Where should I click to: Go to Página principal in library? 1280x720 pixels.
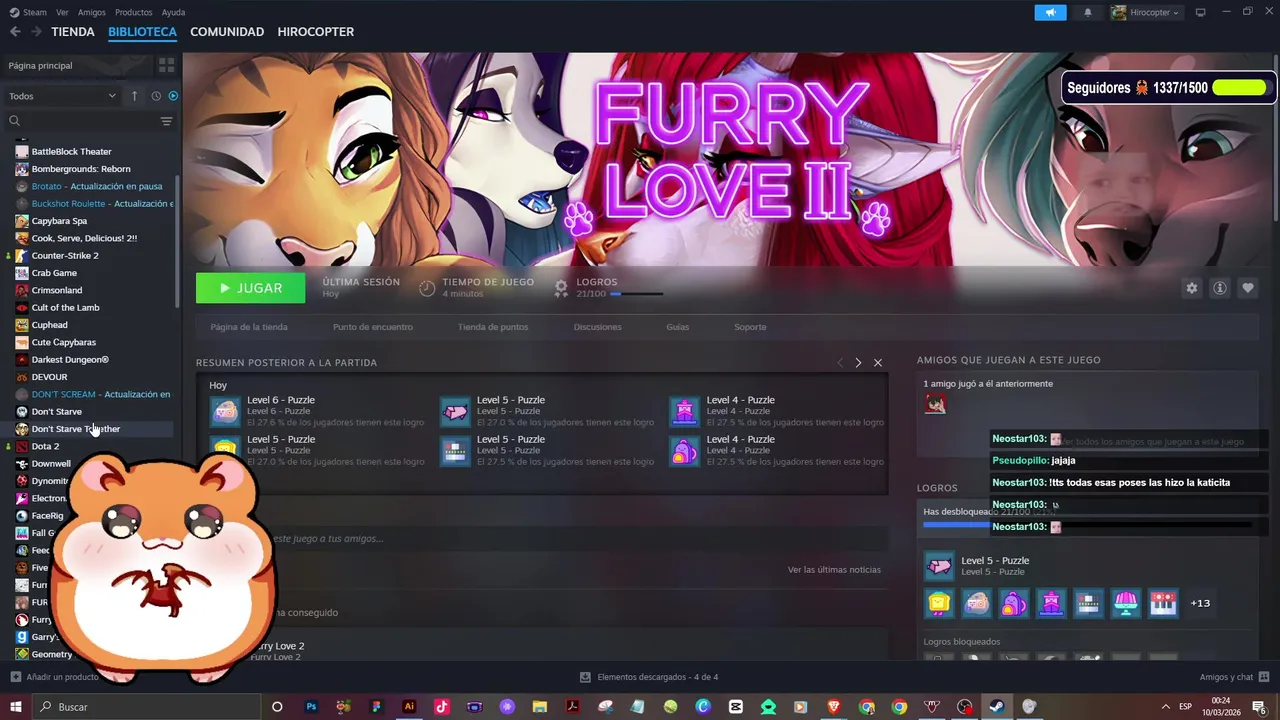coord(75,65)
